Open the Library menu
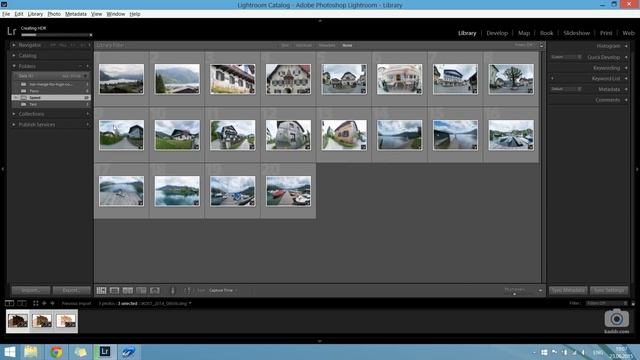640x360 pixels. click(x=35, y=14)
